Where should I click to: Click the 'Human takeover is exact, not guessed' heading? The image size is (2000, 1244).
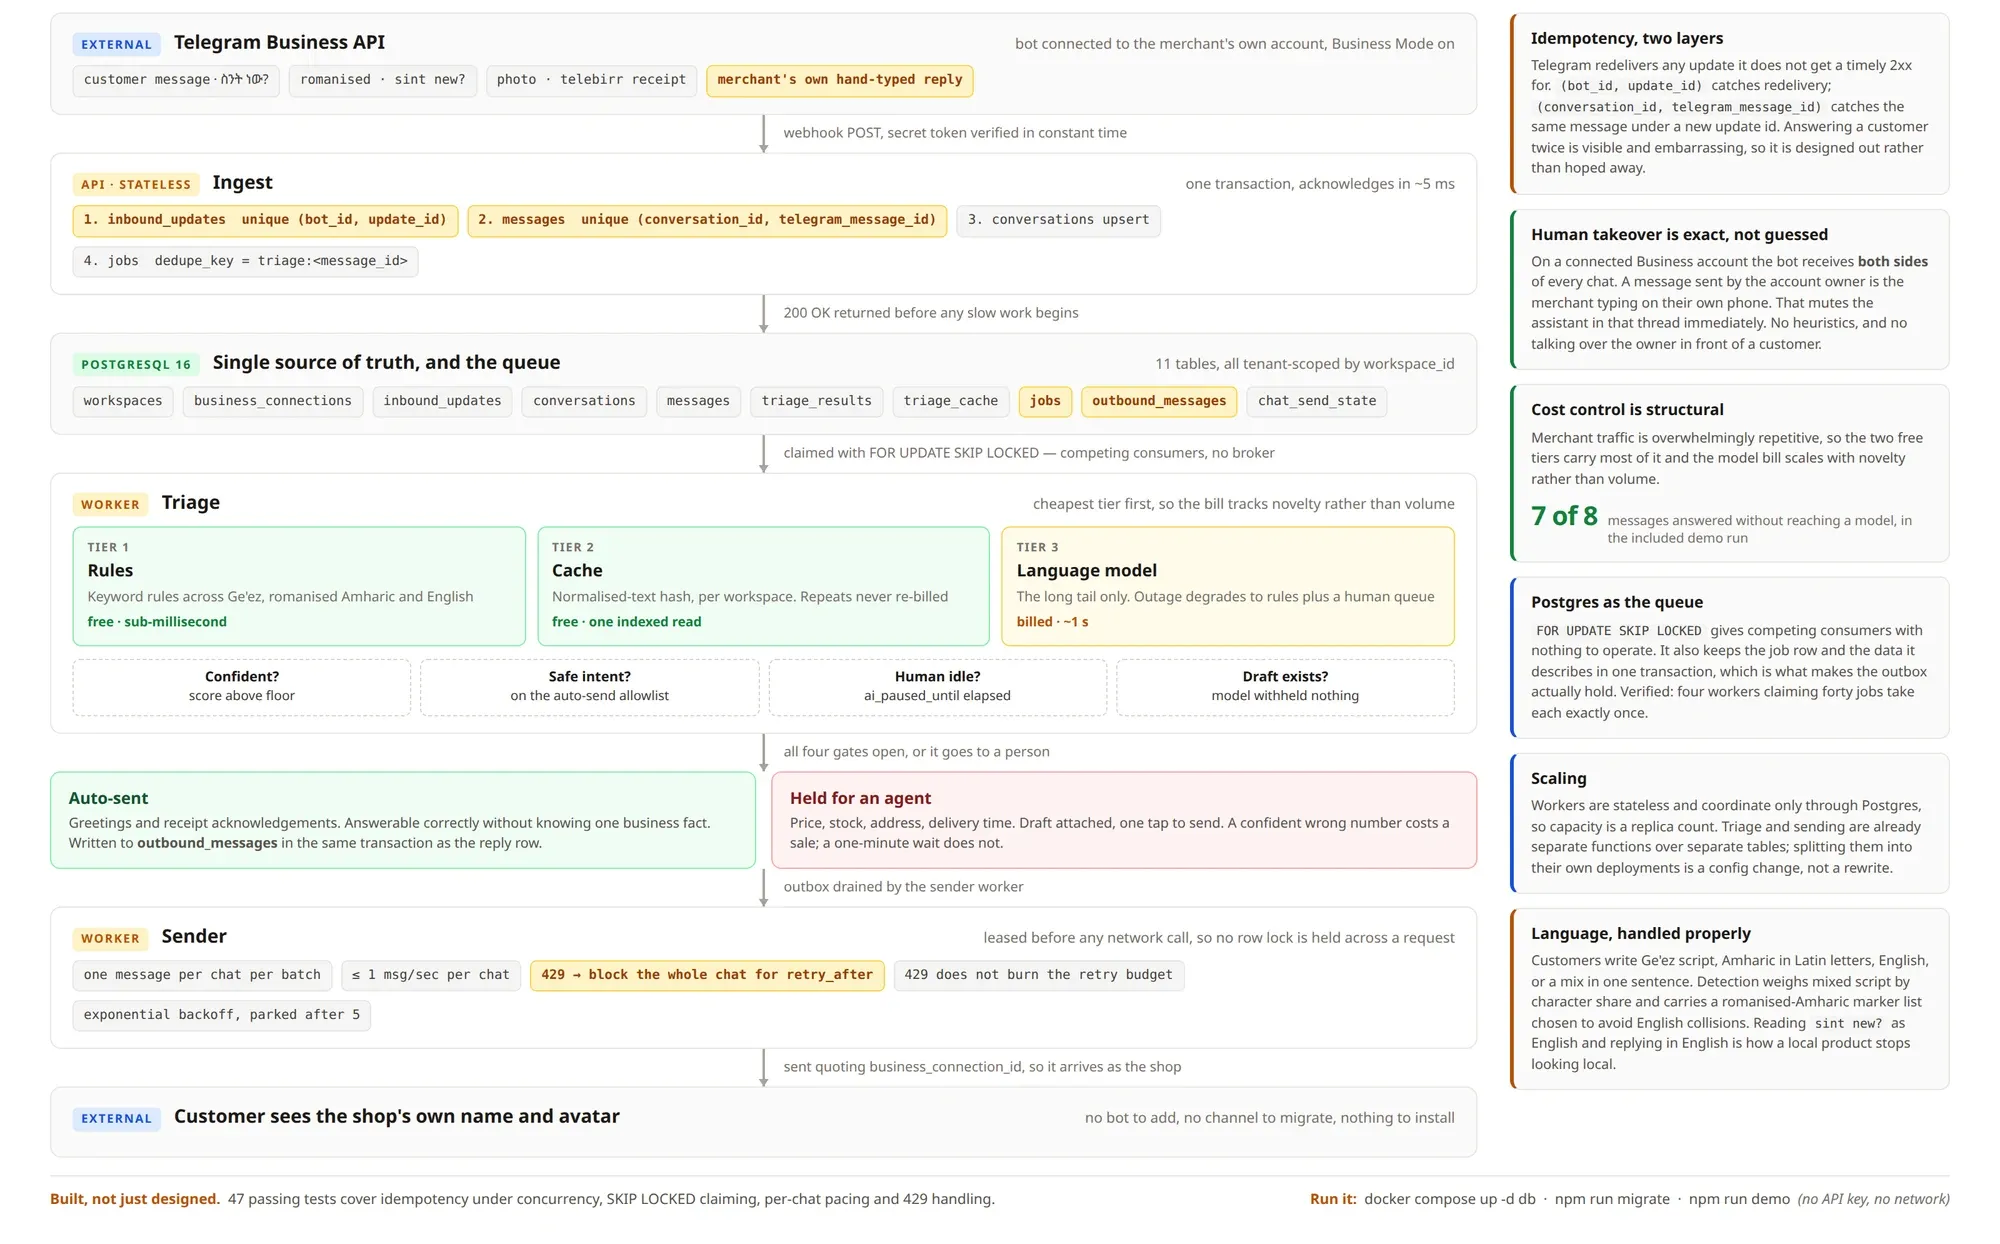coord(1679,234)
